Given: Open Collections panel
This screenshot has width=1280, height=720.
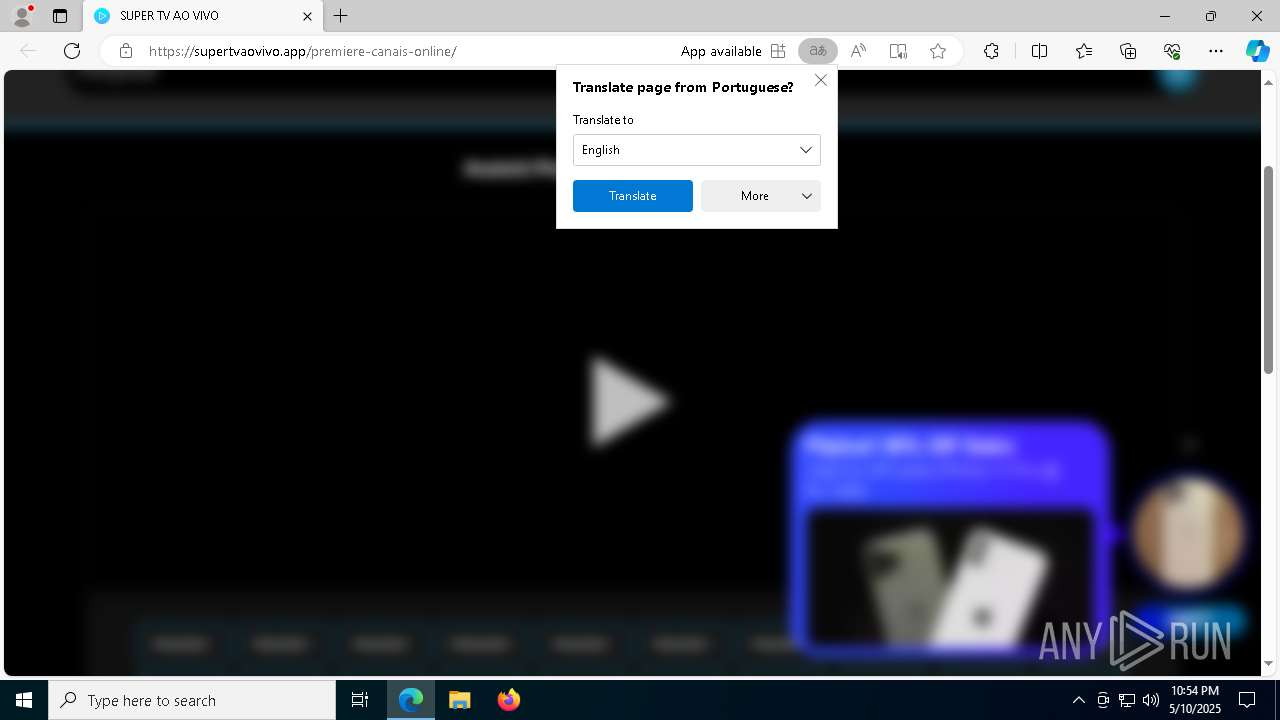Looking at the screenshot, I should click(1128, 51).
